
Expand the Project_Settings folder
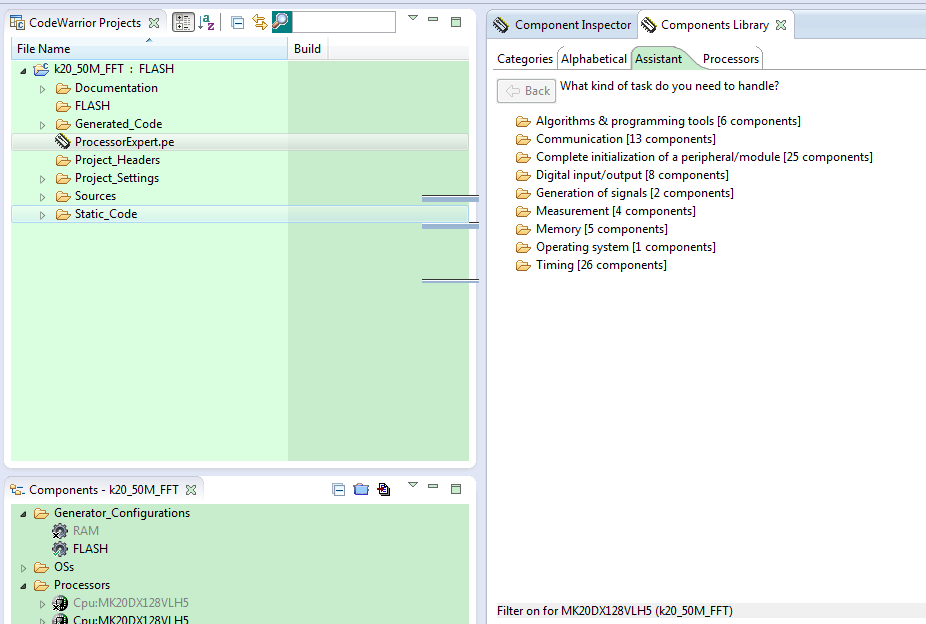point(43,179)
